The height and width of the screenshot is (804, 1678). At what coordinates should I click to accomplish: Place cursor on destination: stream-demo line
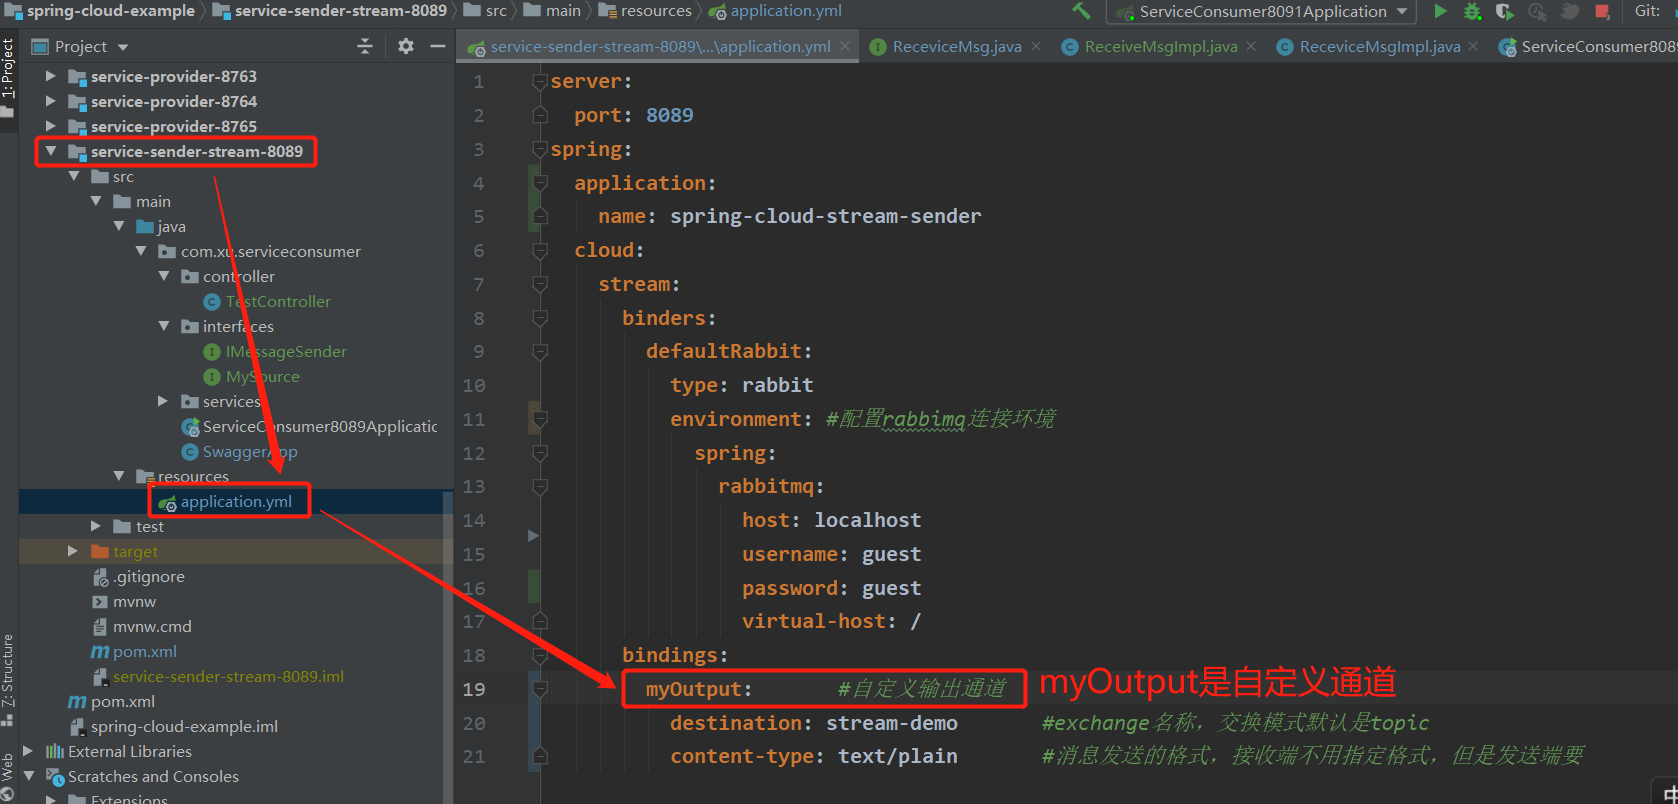point(814,723)
